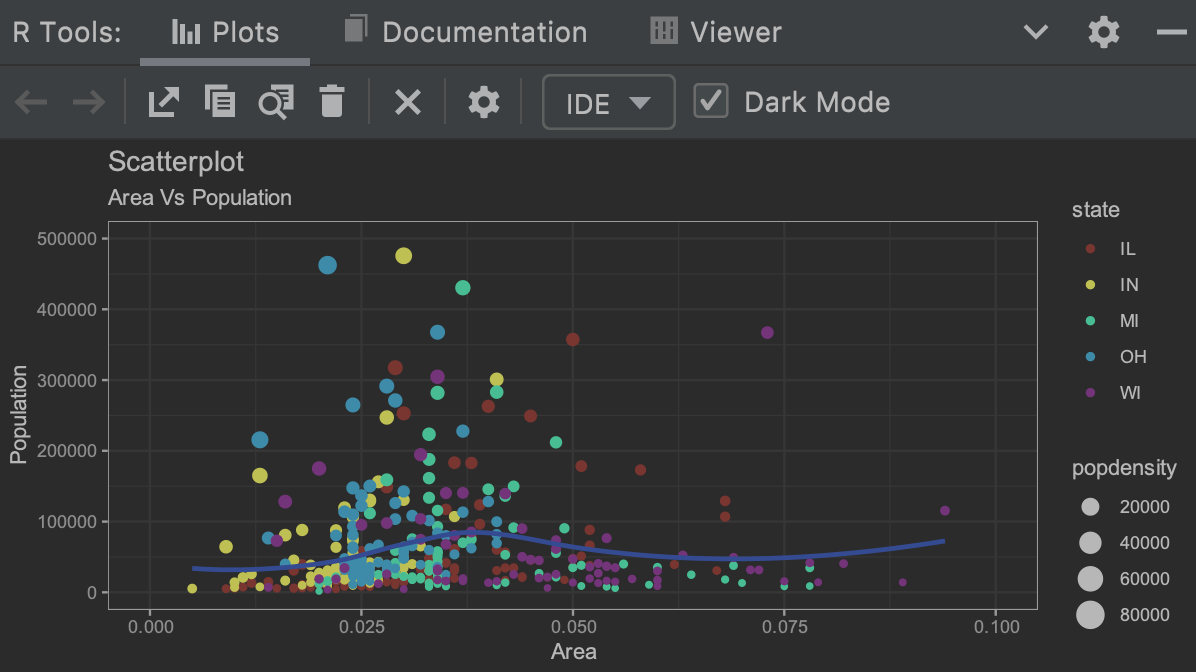Click the Dark Mode label text
The image size is (1196, 672).
click(817, 102)
